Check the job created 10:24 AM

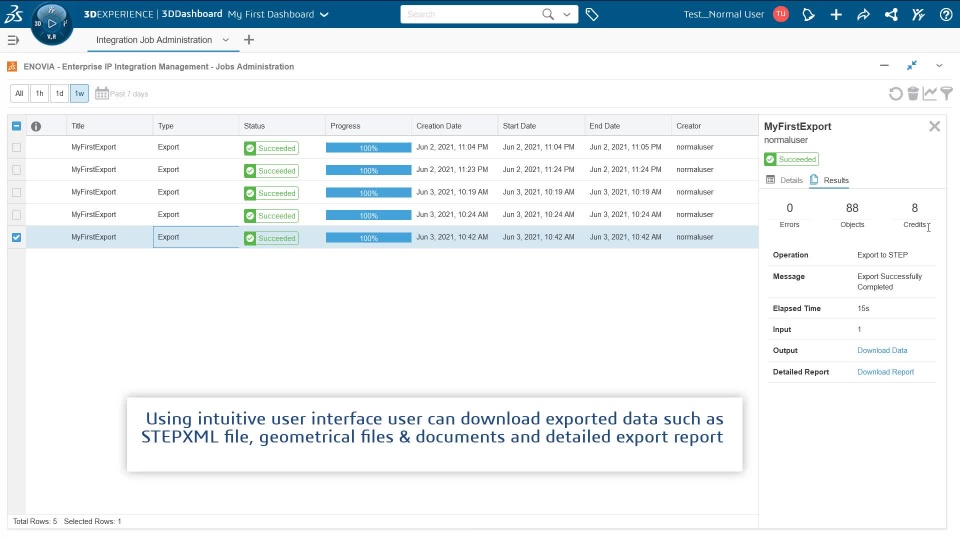[17, 215]
